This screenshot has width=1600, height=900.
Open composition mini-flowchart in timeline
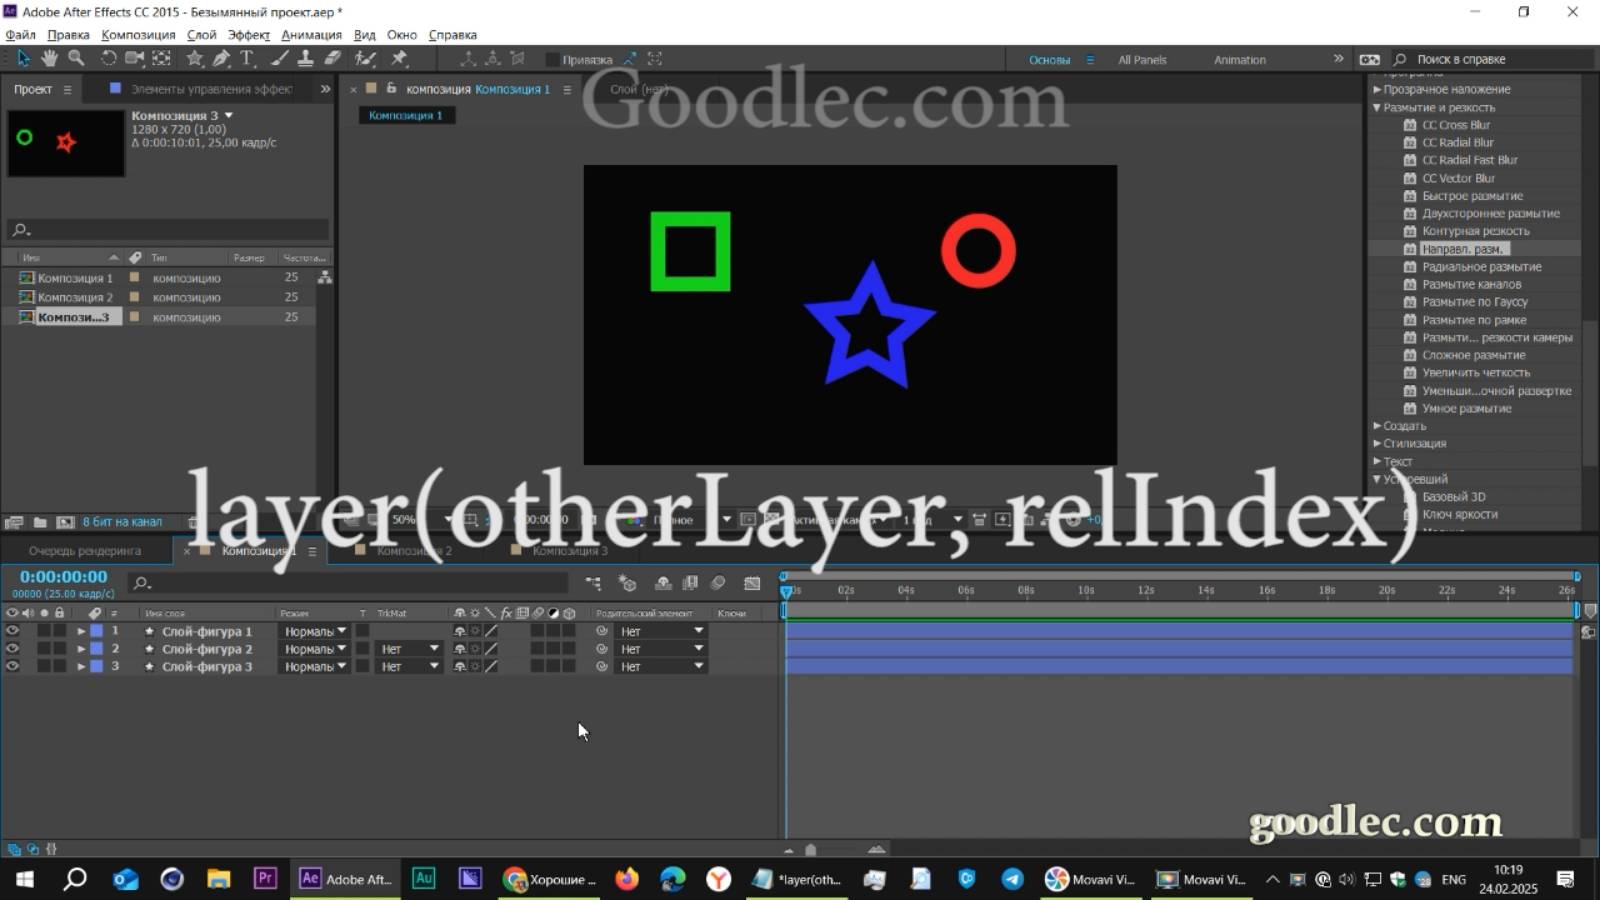pyautogui.click(x=593, y=583)
